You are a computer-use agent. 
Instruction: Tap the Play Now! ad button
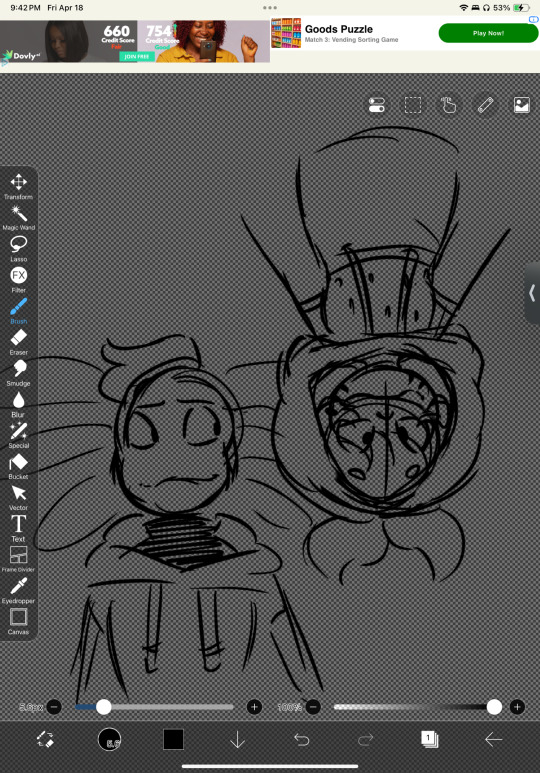[488, 33]
